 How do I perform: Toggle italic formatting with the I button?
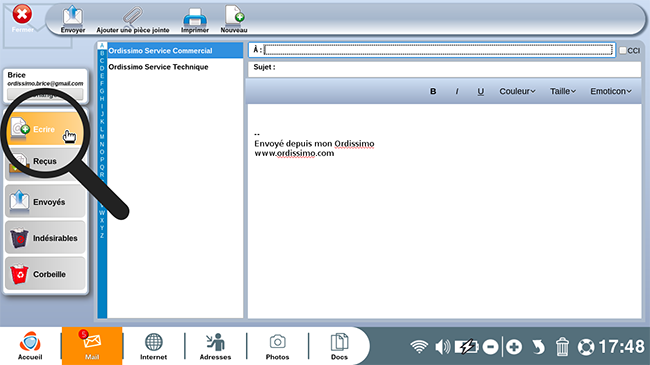point(457,91)
